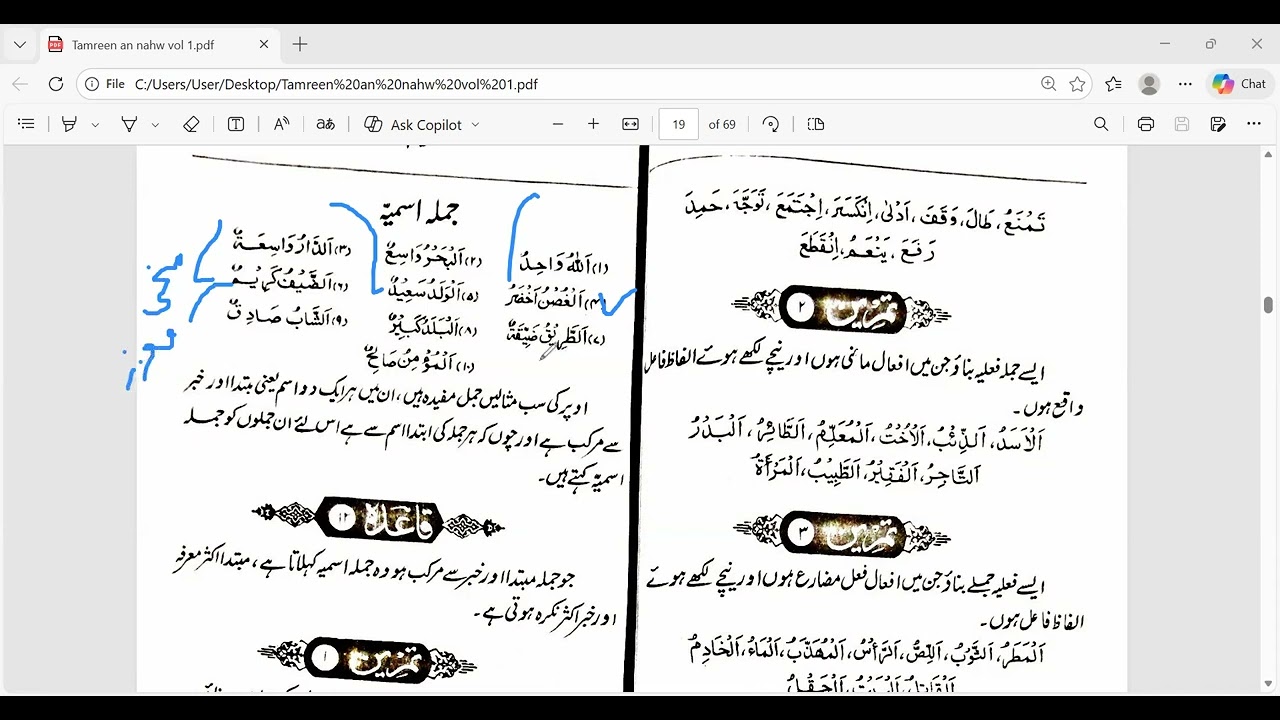The width and height of the screenshot is (1280, 720).
Task: Open a new browser tab
Action: pos(300,45)
